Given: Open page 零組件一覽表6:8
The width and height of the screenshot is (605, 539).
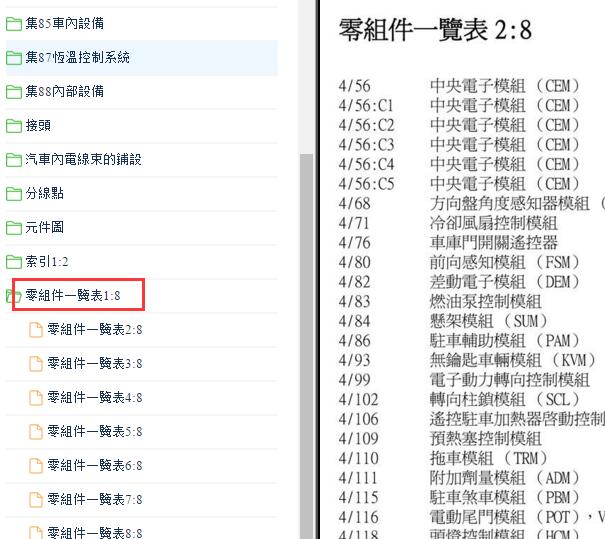Looking at the screenshot, I should point(95,465).
